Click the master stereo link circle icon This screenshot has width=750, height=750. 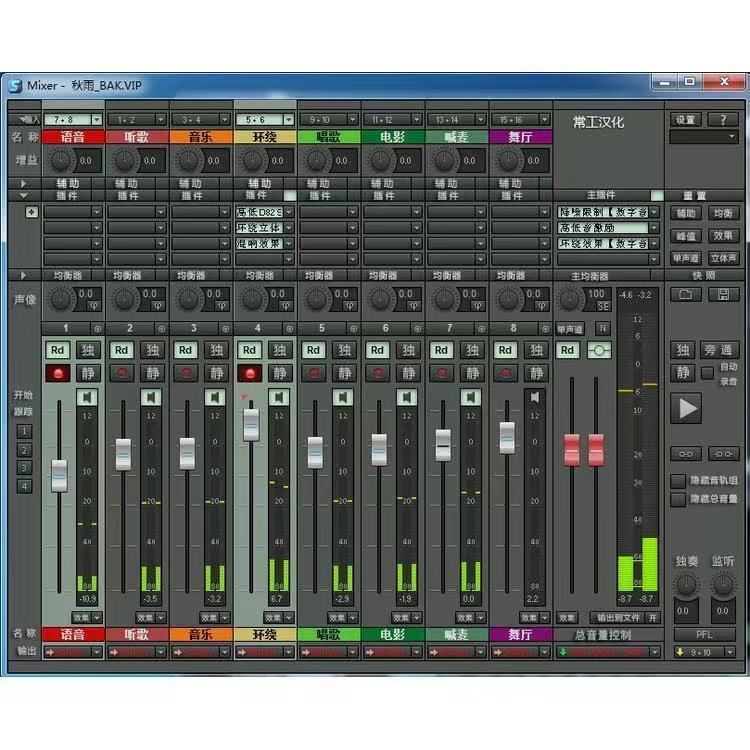[x=599, y=350]
